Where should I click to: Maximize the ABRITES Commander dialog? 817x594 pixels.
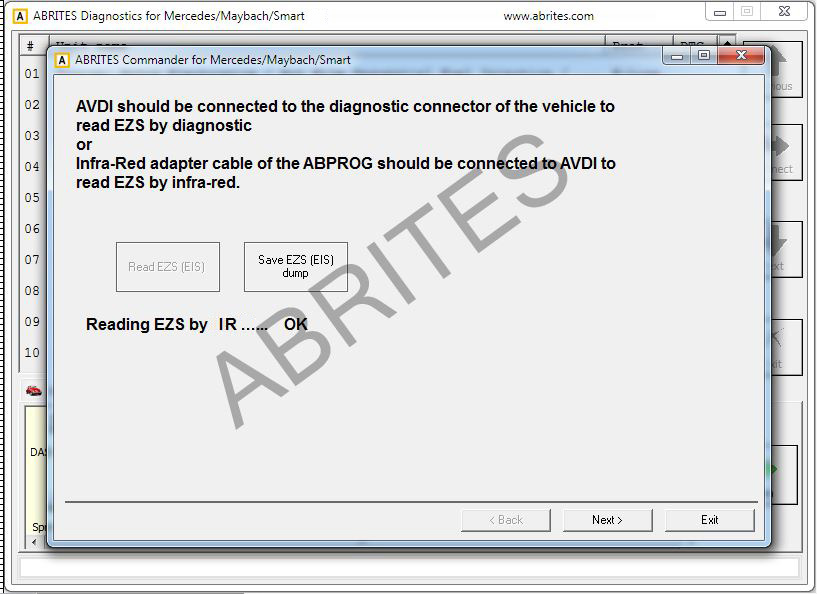[x=704, y=55]
